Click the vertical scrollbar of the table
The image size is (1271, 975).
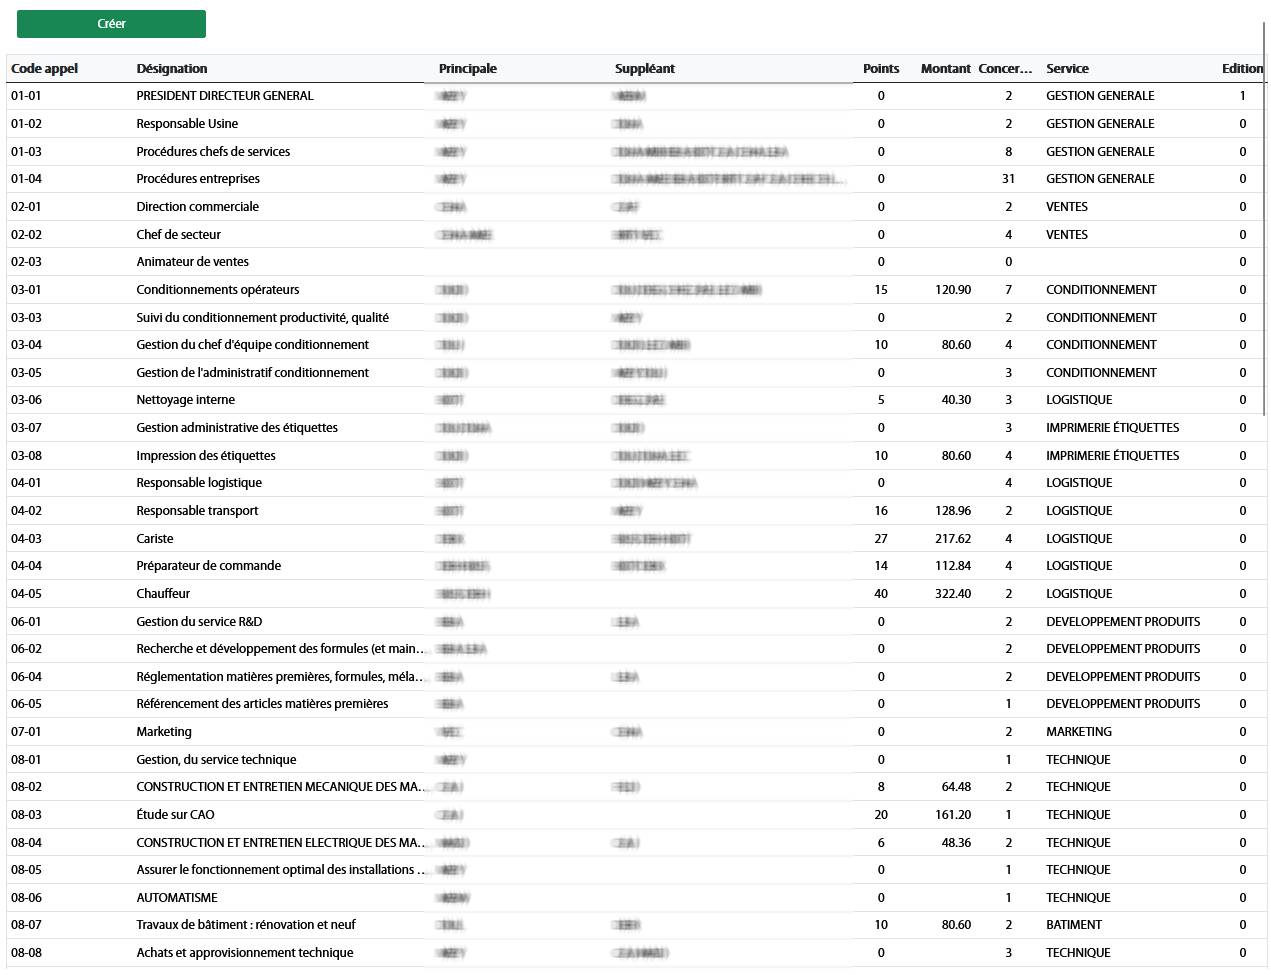coord(1266,220)
